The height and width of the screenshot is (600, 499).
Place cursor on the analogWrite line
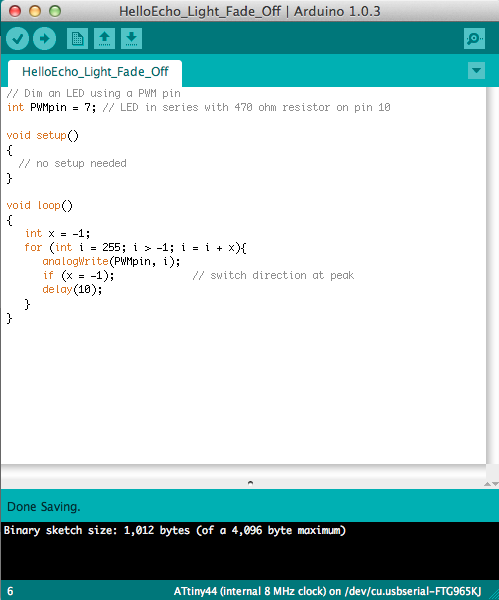pyautogui.click(x=111, y=261)
